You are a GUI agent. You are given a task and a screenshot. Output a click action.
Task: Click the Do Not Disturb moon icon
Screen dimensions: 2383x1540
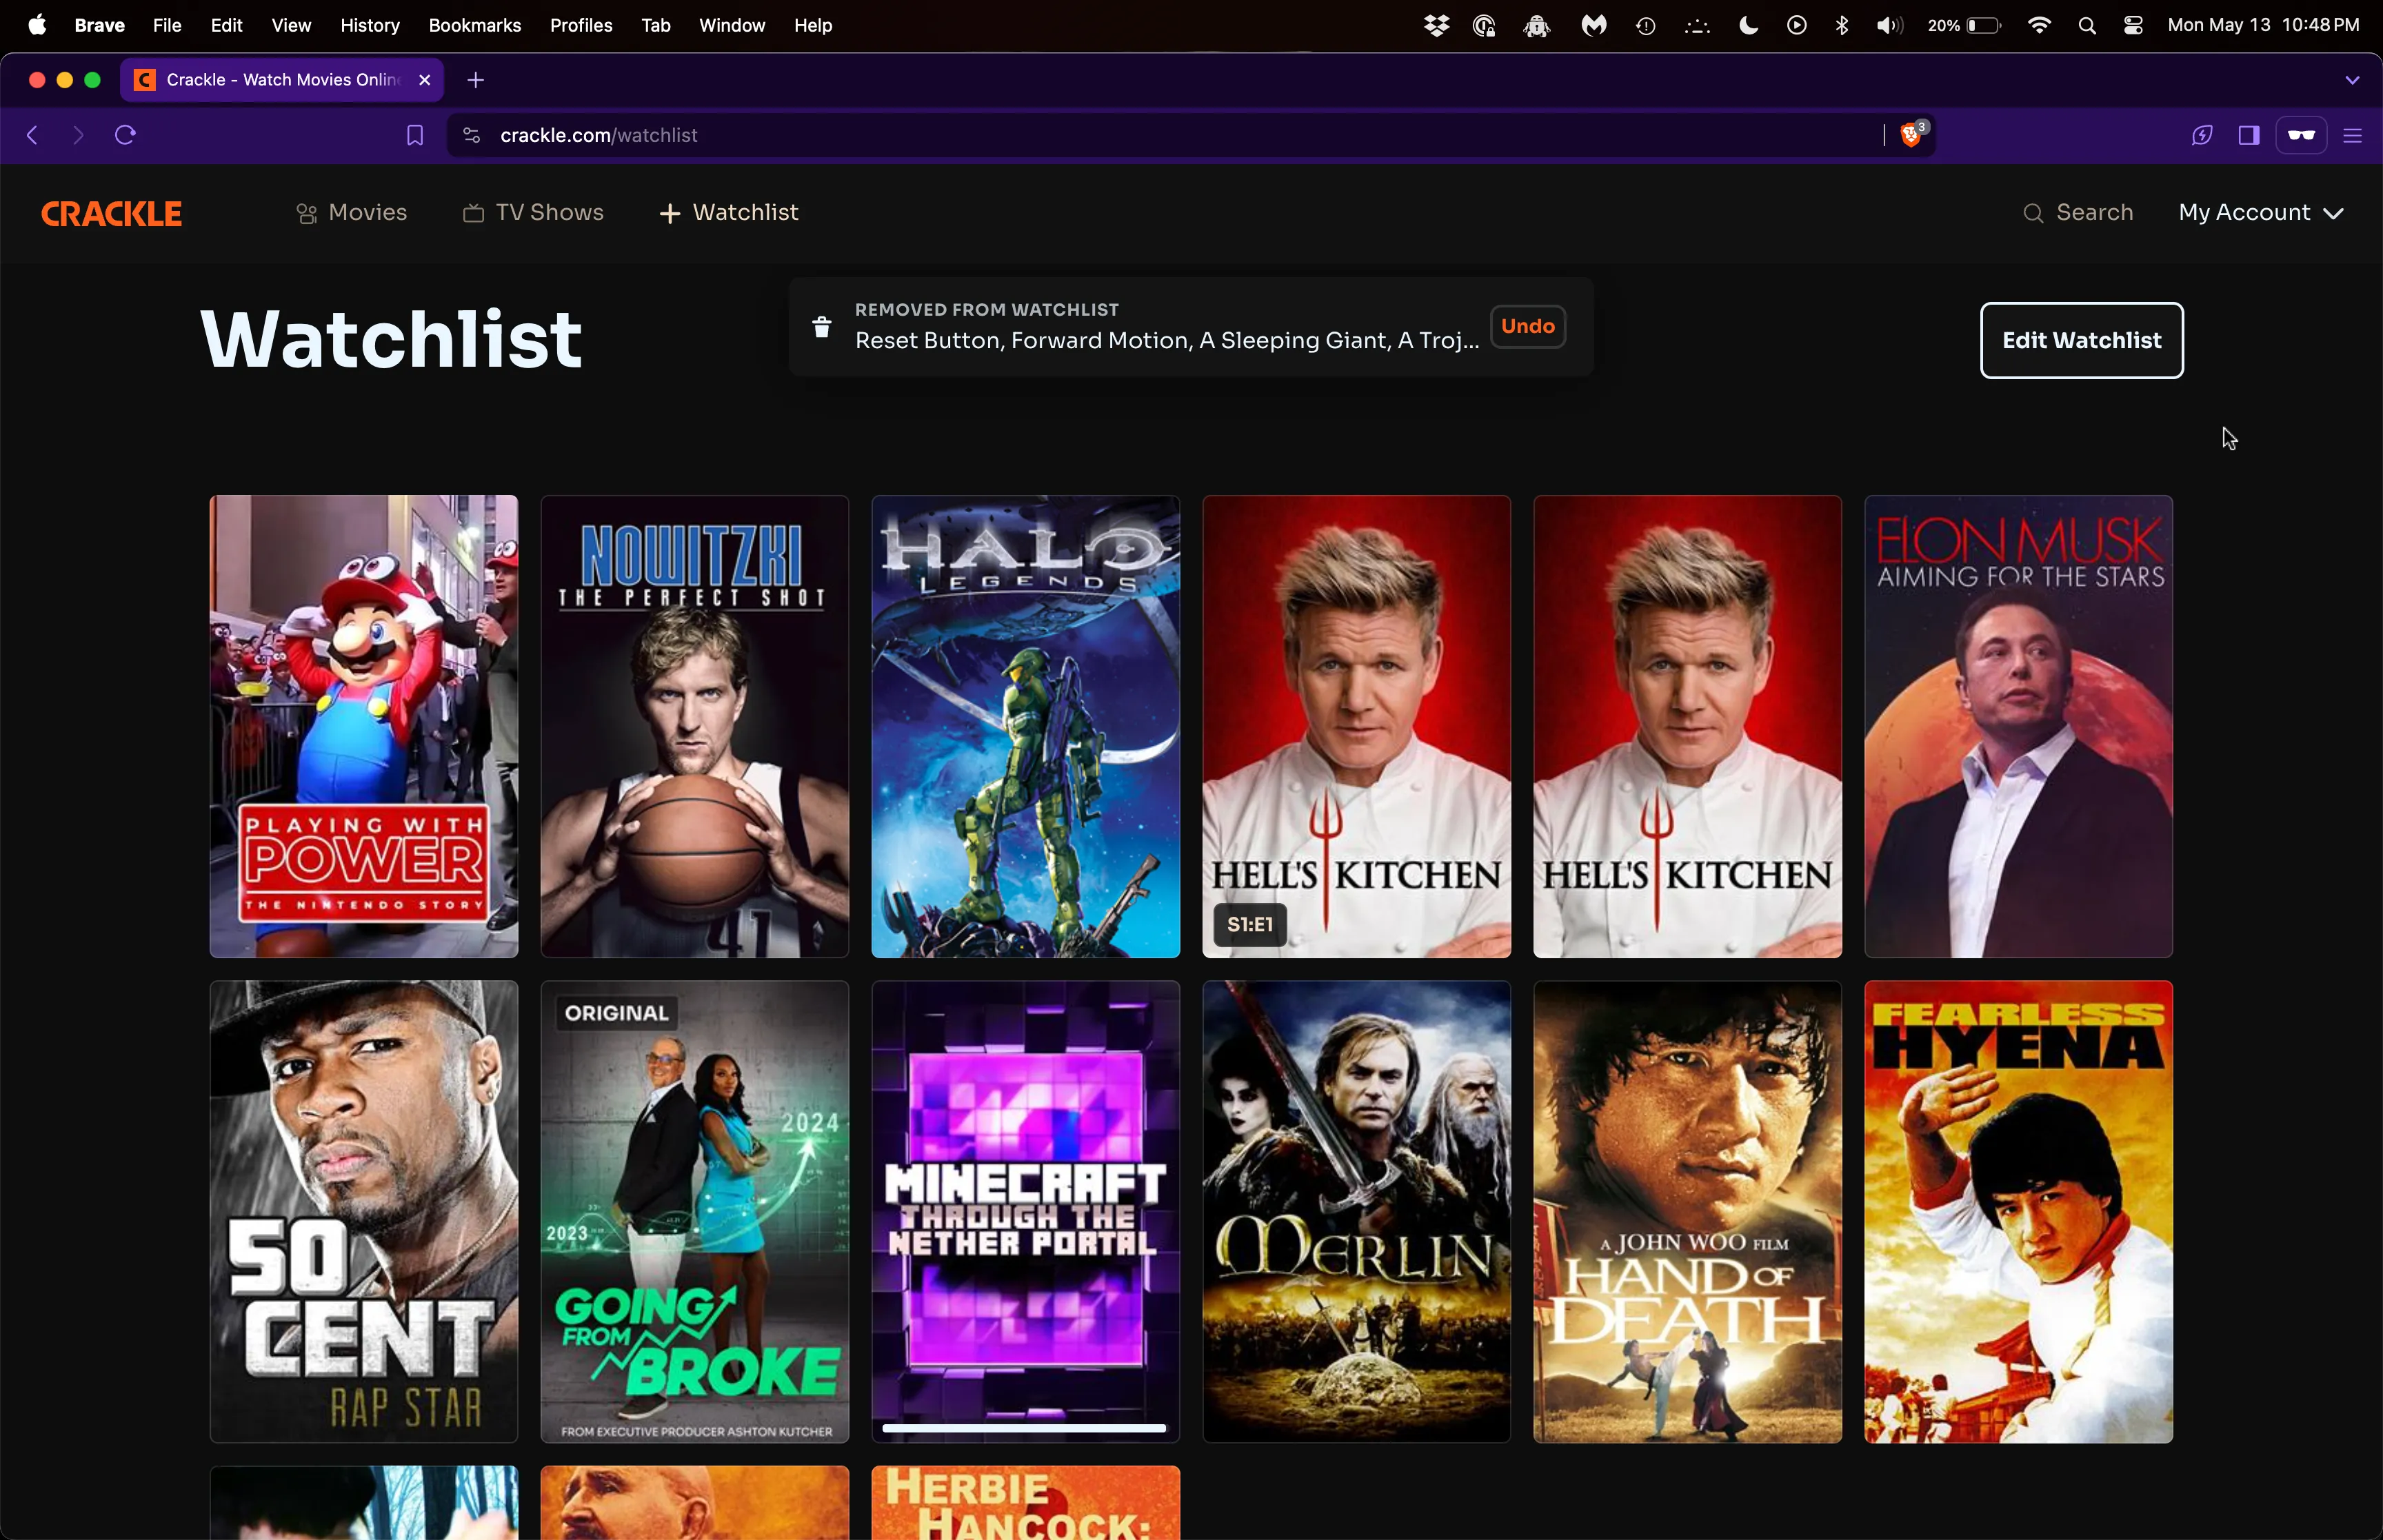point(1748,26)
